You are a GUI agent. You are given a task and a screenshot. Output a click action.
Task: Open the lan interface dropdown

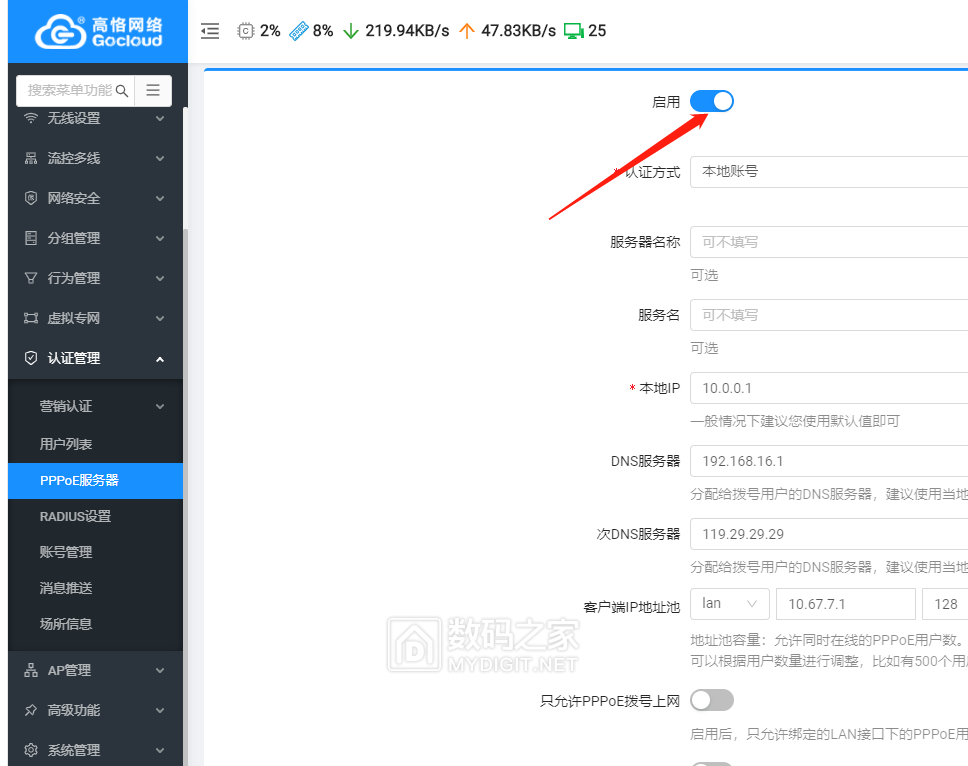[x=730, y=604]
